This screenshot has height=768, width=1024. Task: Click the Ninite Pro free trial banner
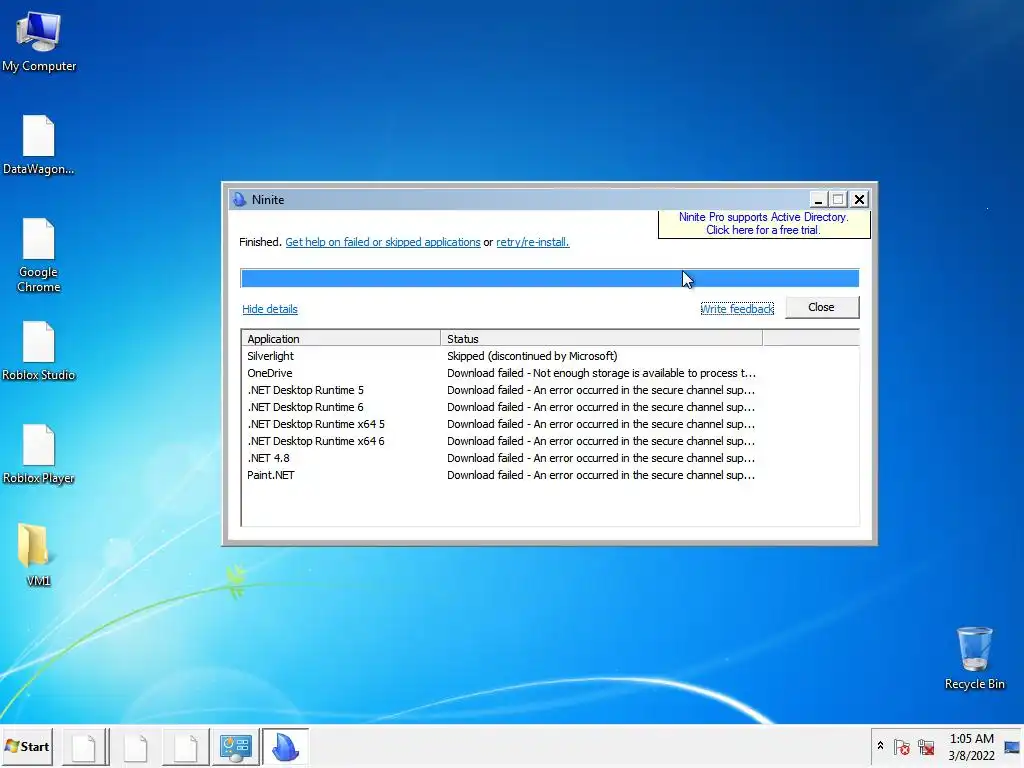pyautogui.click(x=763, y=223)
